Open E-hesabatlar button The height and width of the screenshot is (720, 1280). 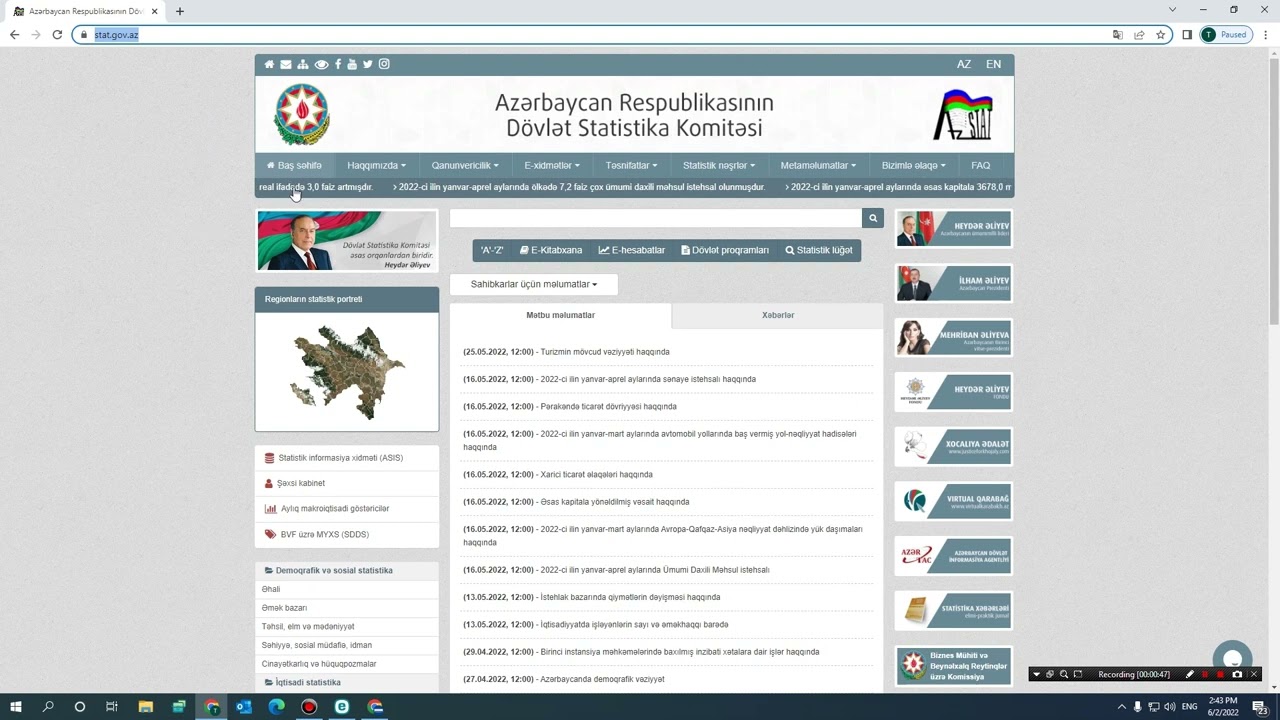(632, 250)
